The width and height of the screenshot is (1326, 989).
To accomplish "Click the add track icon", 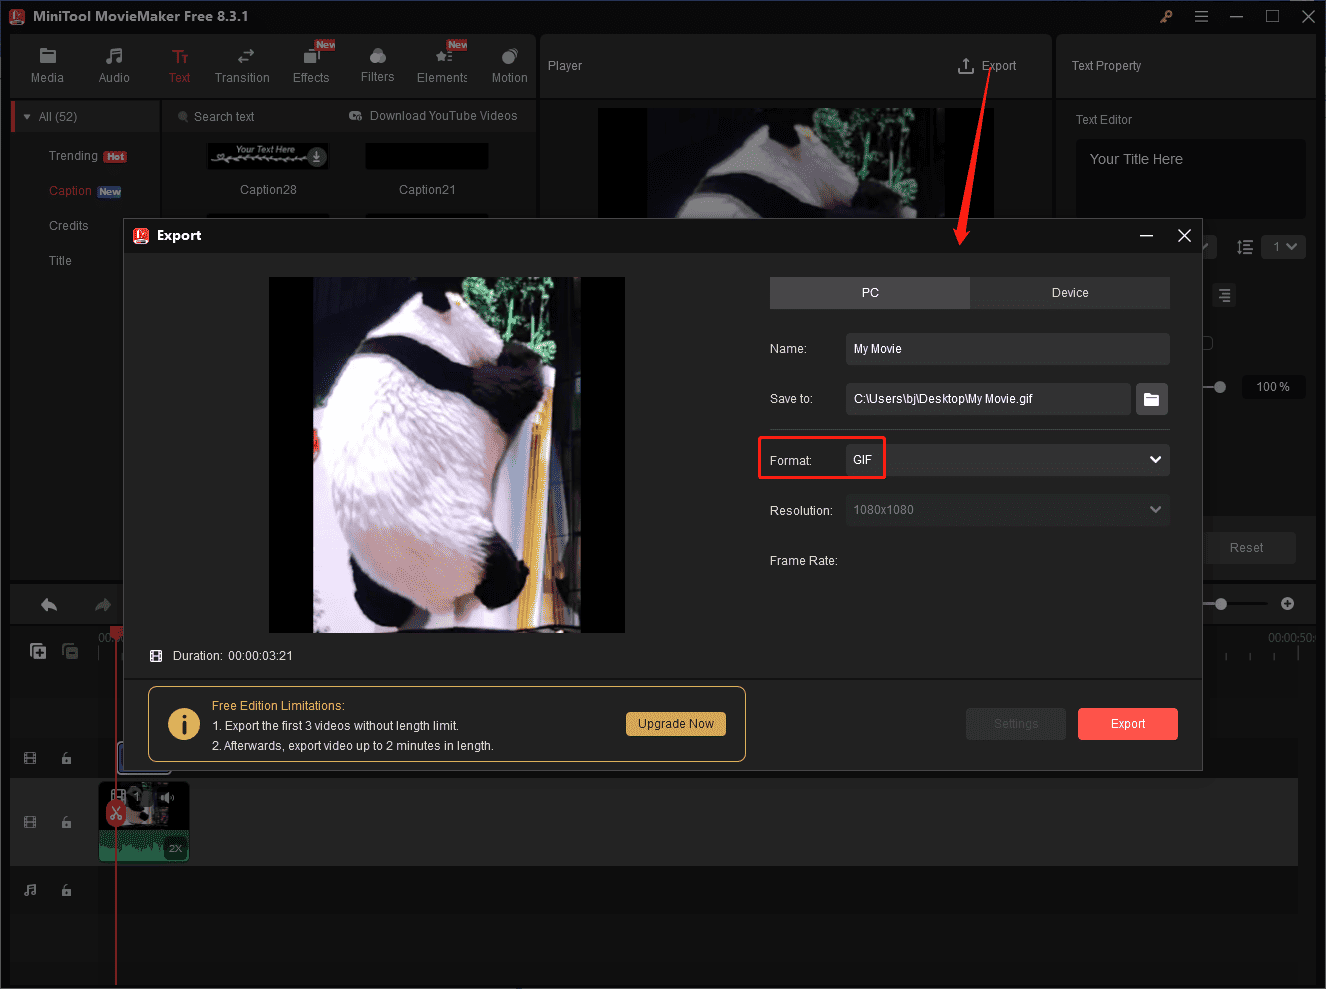I will tap(38, 651).
